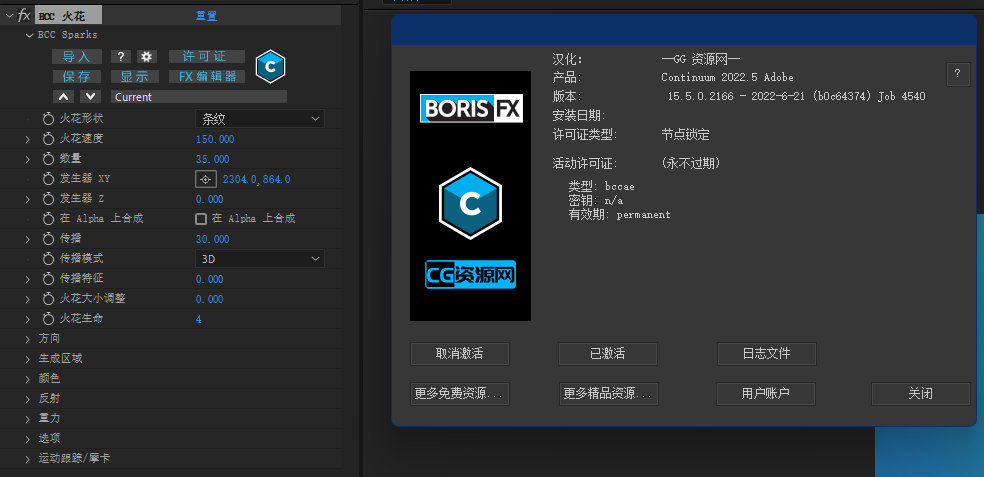Expand the 传播特征 property
The width and height of the screenshot is (984, 477).
[28, 279]
